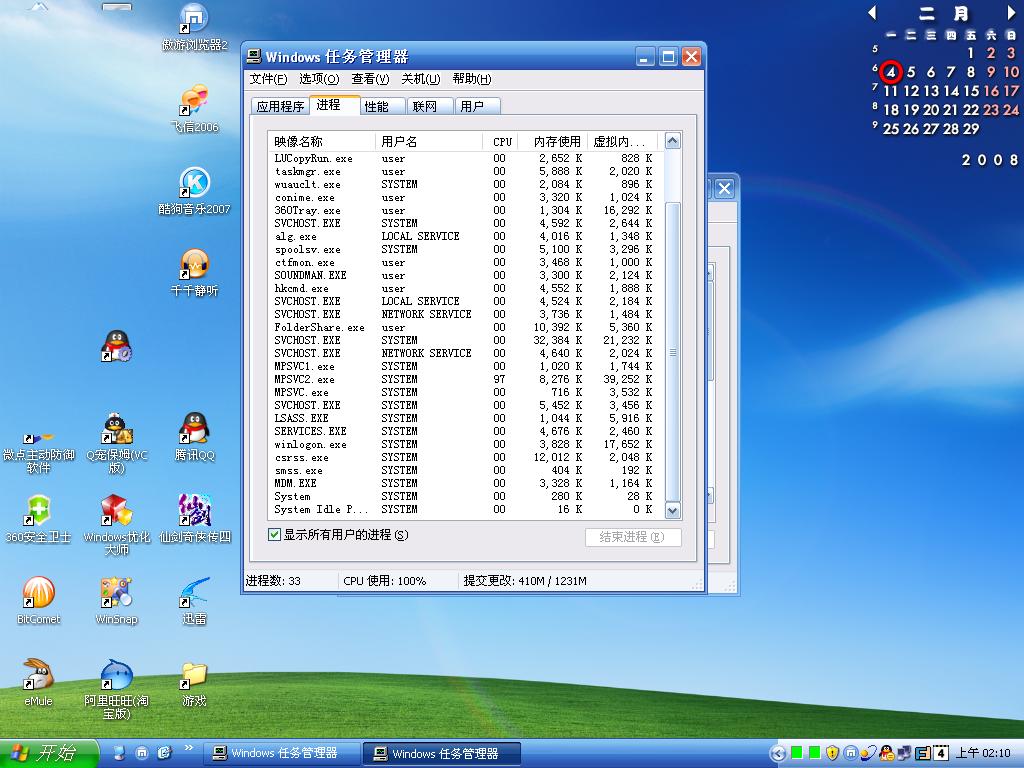Sort processes by the 内存使用 column header
This screenshot has height=768, width=1024.
(552, 142)
